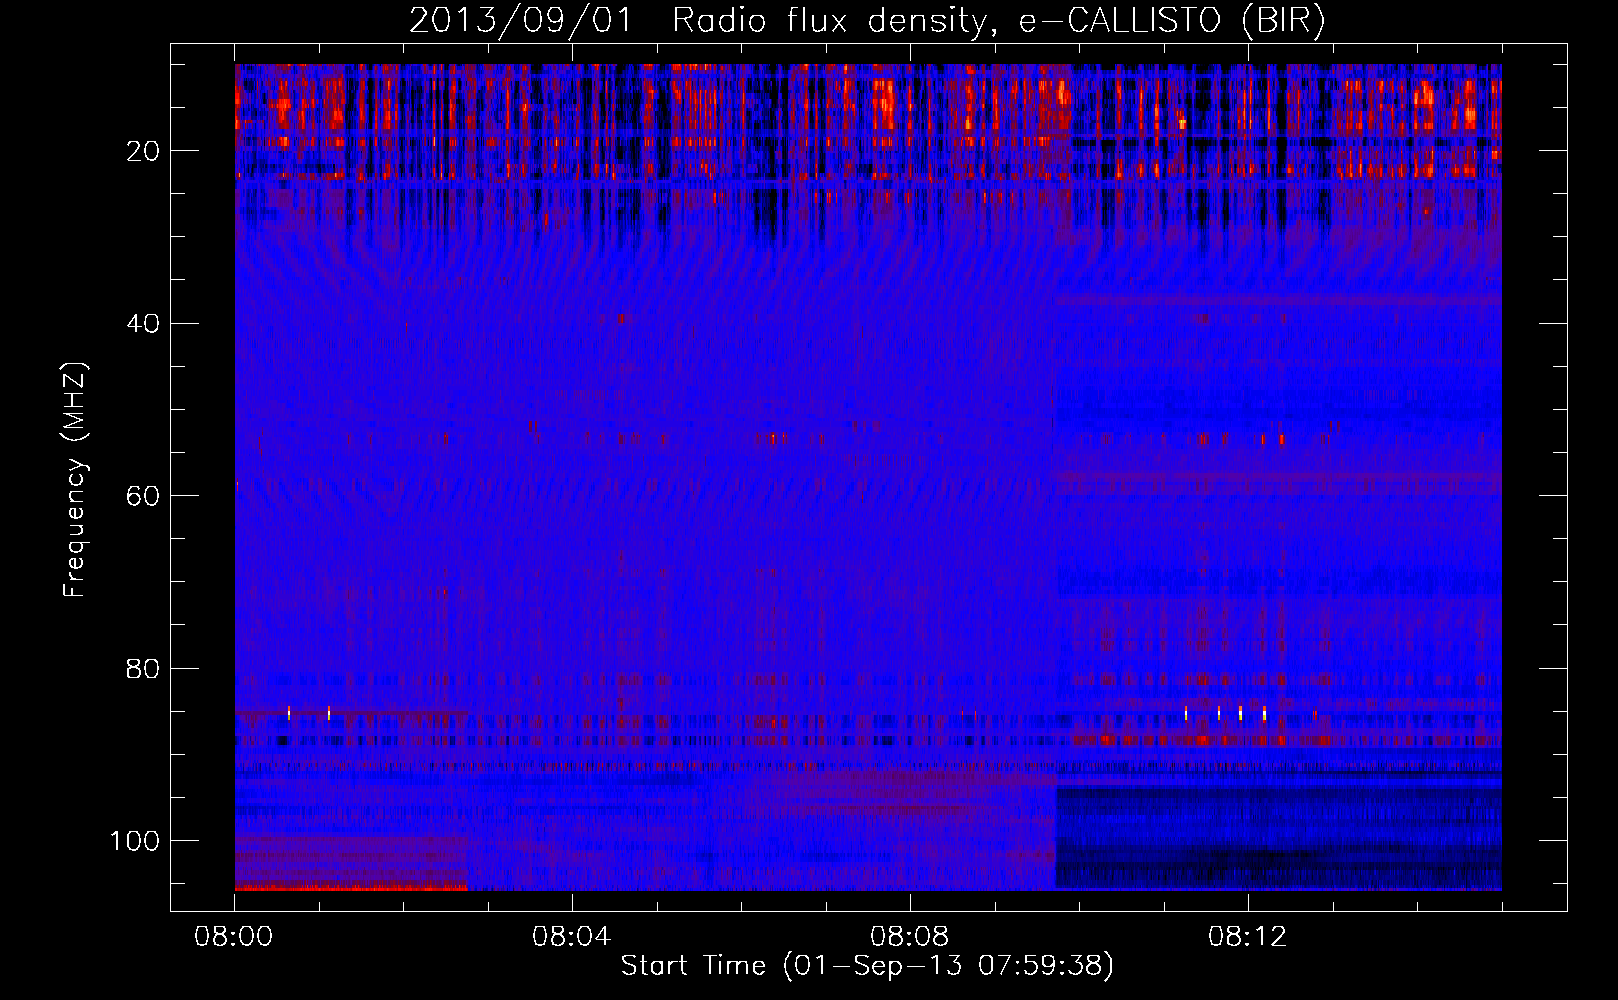
Task: Click the plot title '2013/09/01 Radio flux density, e-CALLISTO (BIR)'
Action: tap(867, 21)
